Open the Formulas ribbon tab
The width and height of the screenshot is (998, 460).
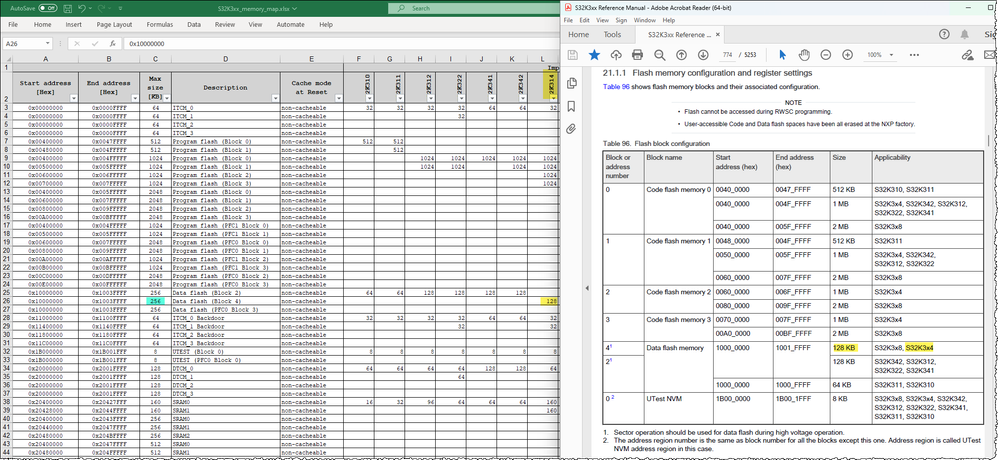pos(160,25)
